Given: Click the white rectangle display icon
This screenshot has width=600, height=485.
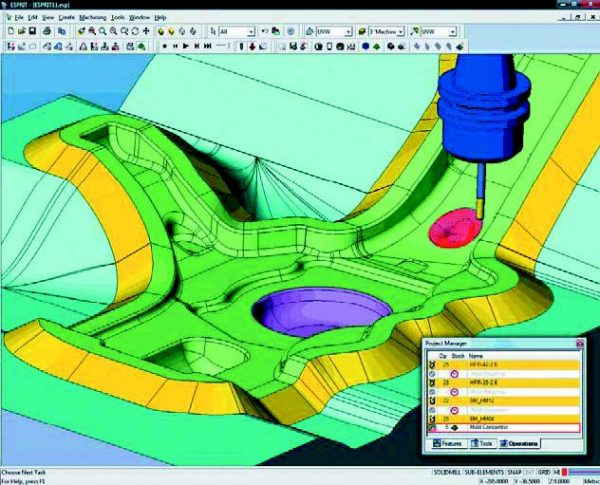Looking at the screenshot, I should click(329, 46).
